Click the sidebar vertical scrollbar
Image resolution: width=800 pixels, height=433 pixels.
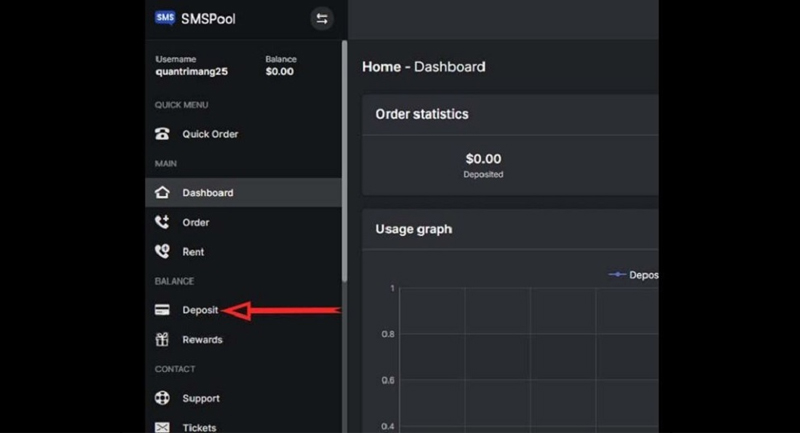[x=344, y=160]
